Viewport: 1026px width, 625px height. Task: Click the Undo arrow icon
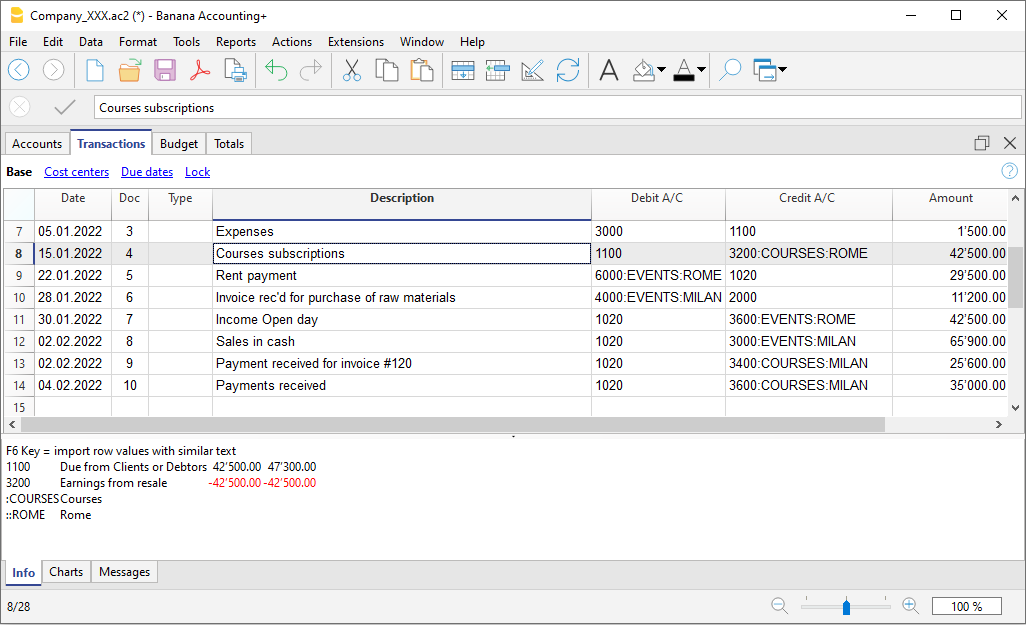pyautogui.click(x=276, y=70)
